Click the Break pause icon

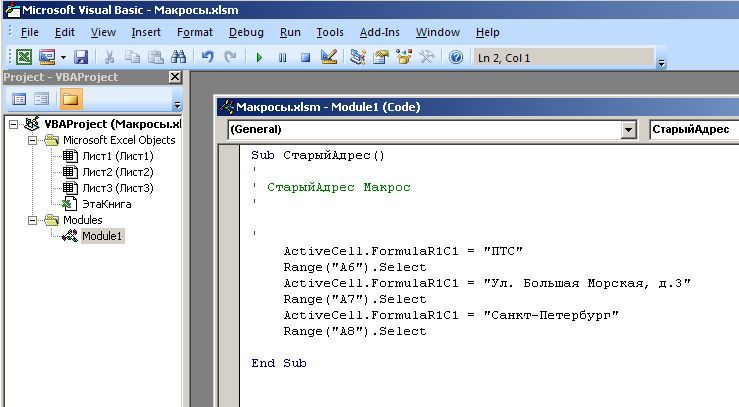pyautogui.click(x=282, y=58)
